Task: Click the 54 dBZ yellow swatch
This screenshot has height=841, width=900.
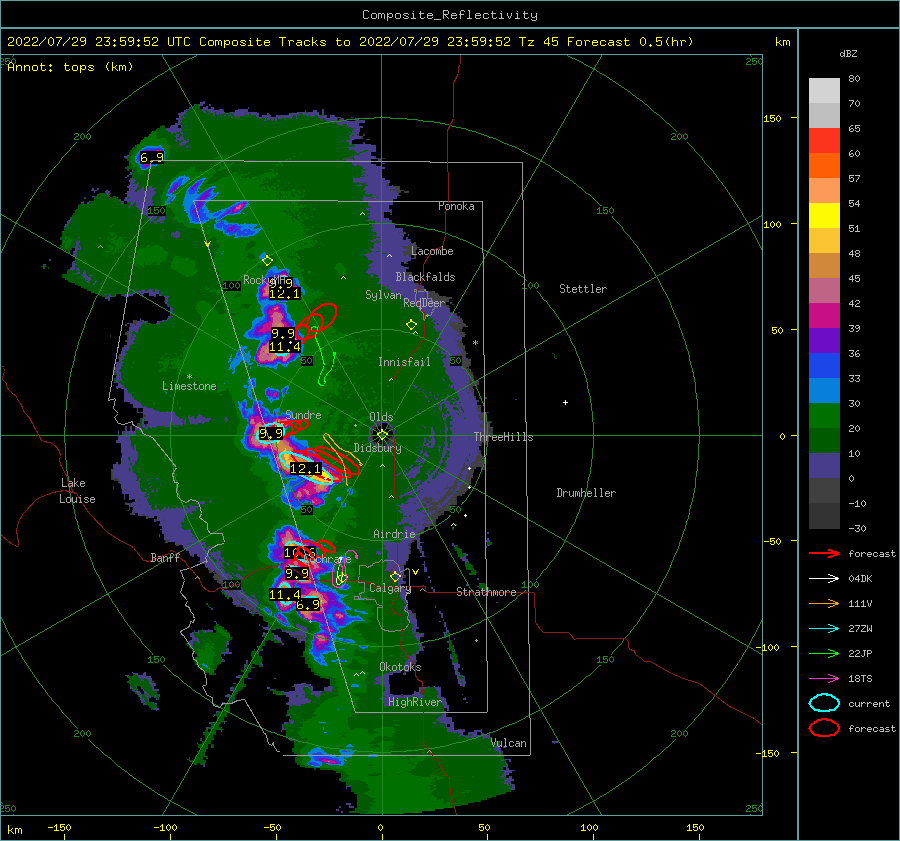Action: pyautogui.click(x=824, y=215)
